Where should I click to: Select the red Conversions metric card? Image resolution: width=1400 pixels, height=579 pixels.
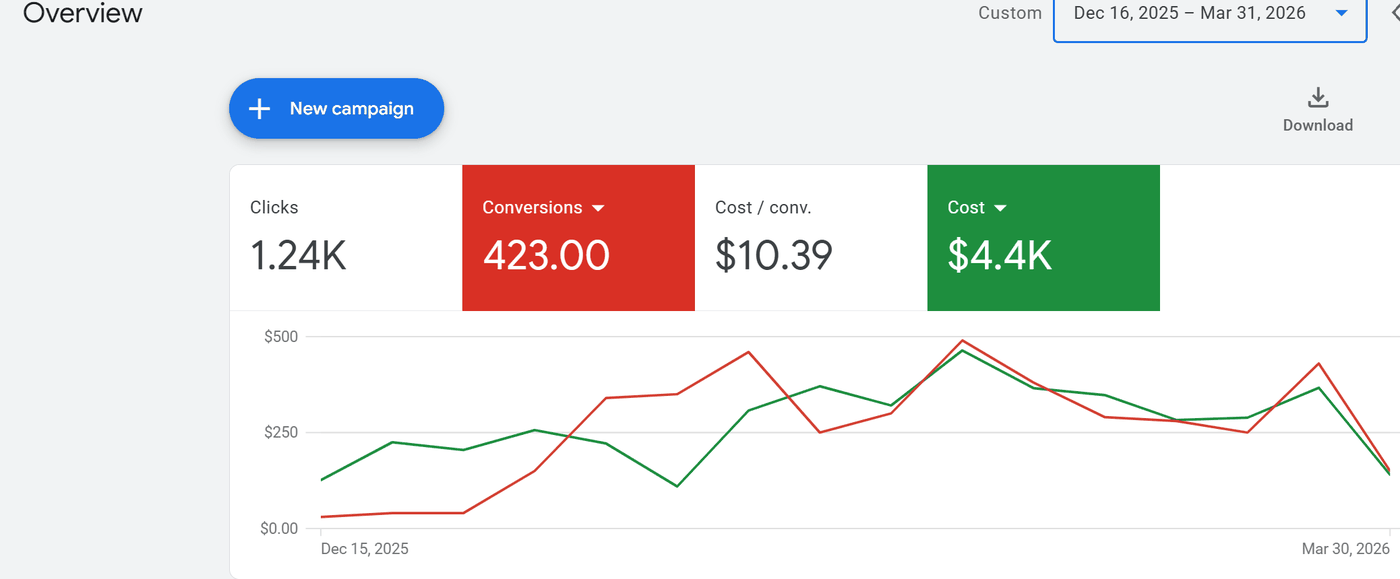coord(578,238)
